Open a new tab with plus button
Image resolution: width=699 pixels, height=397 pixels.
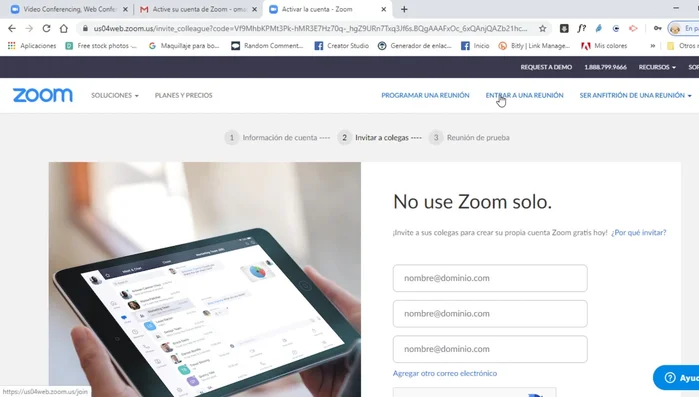404,9
